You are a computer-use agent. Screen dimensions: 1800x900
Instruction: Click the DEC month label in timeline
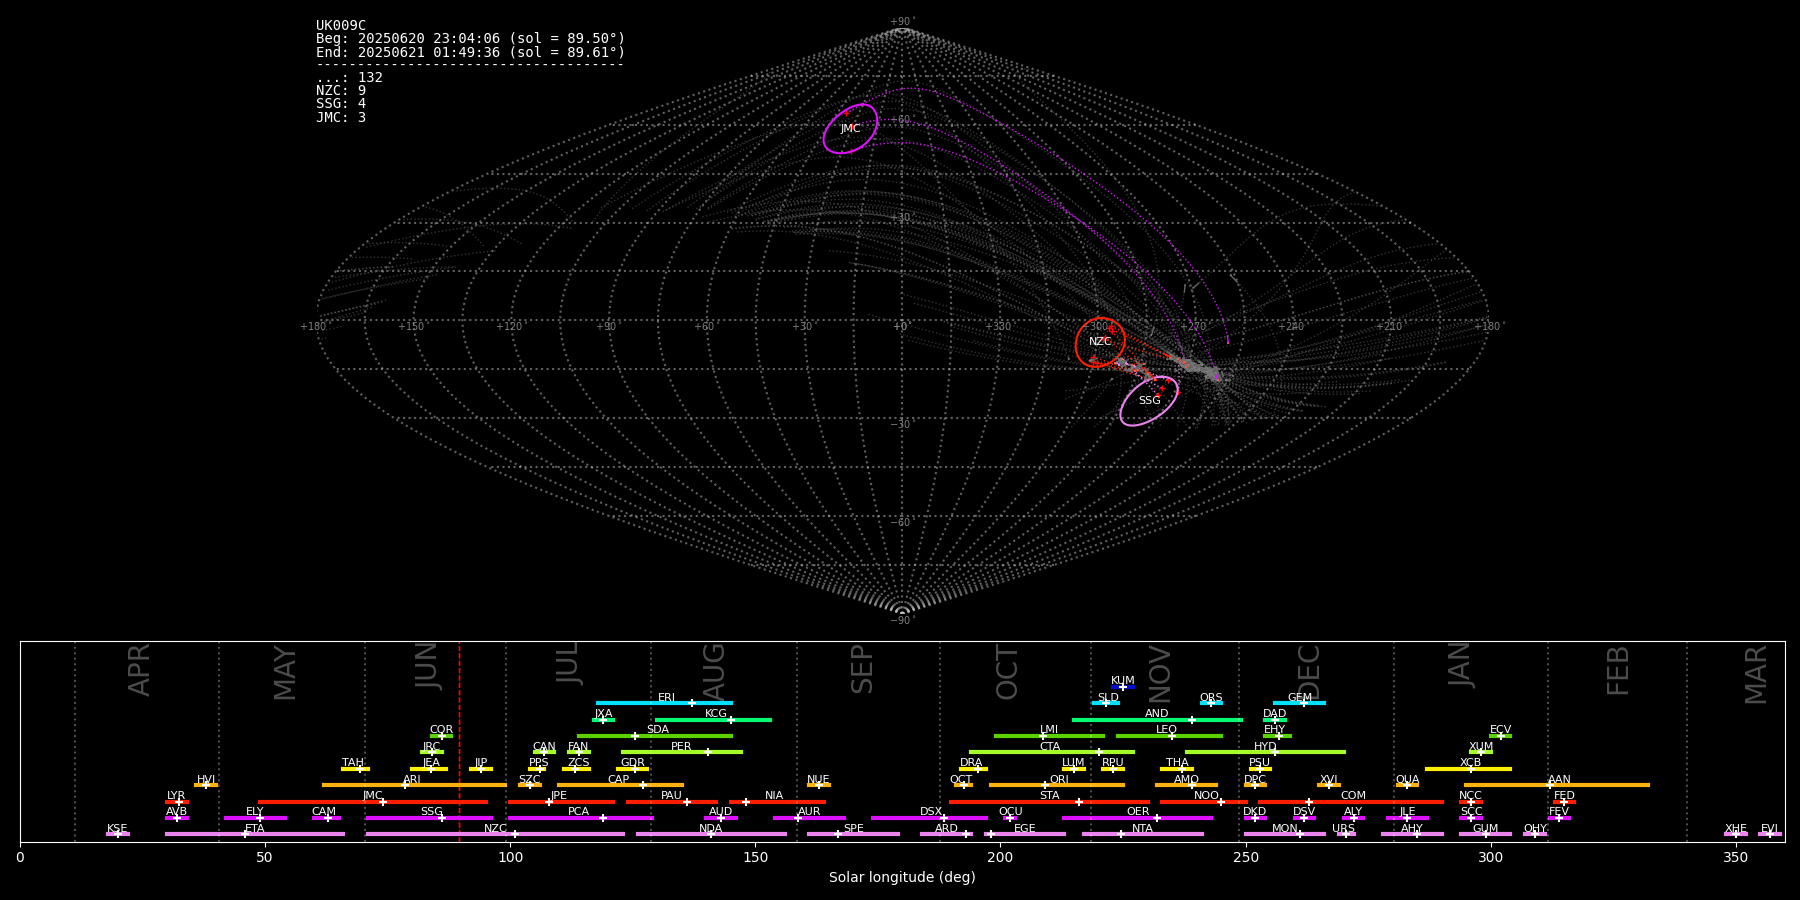[1309, 672]
